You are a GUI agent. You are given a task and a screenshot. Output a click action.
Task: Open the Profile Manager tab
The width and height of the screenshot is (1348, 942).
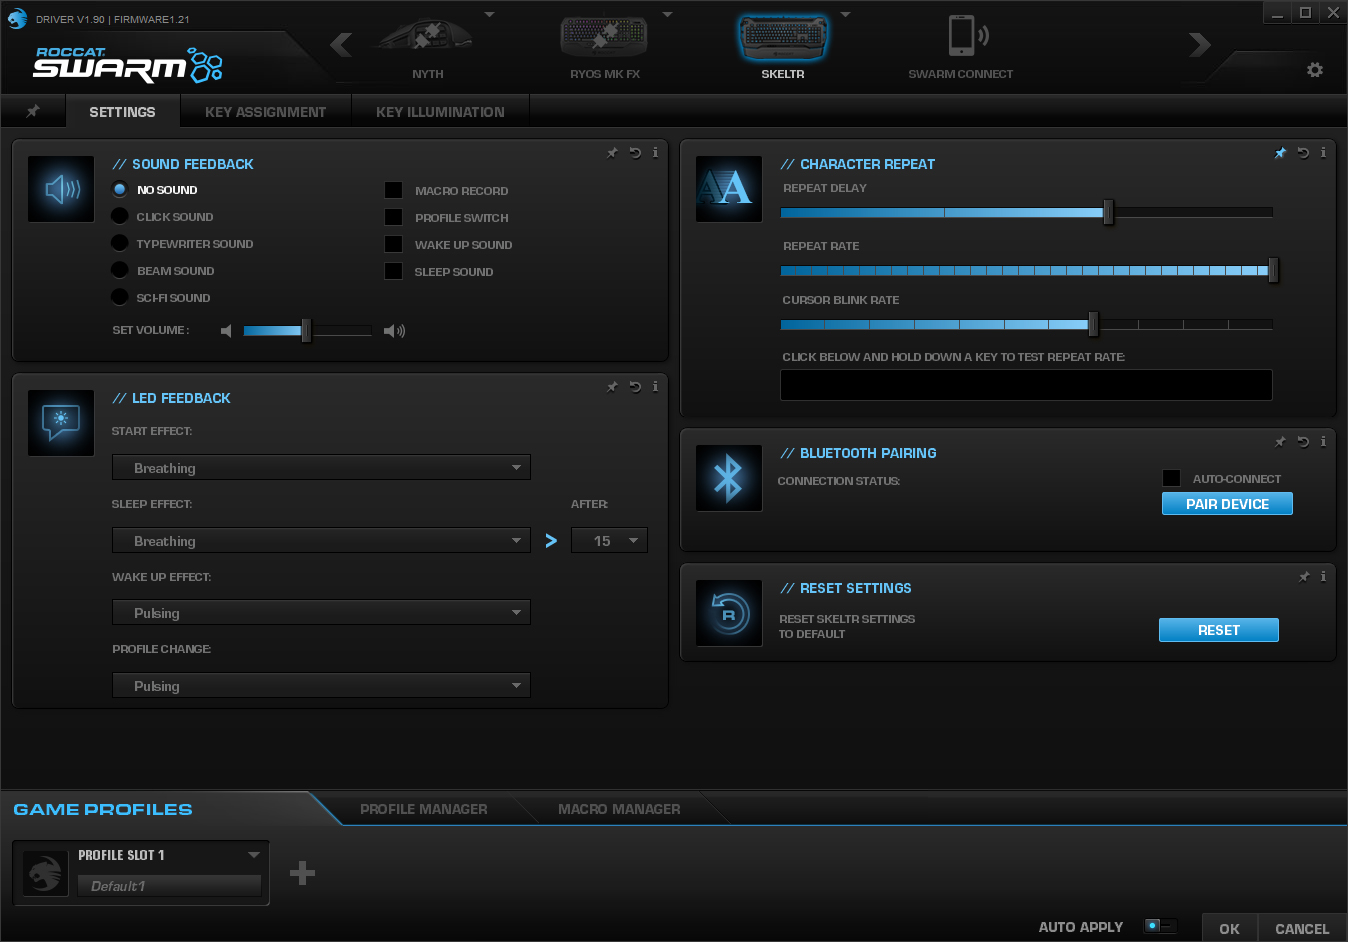[x=424, y=809]
